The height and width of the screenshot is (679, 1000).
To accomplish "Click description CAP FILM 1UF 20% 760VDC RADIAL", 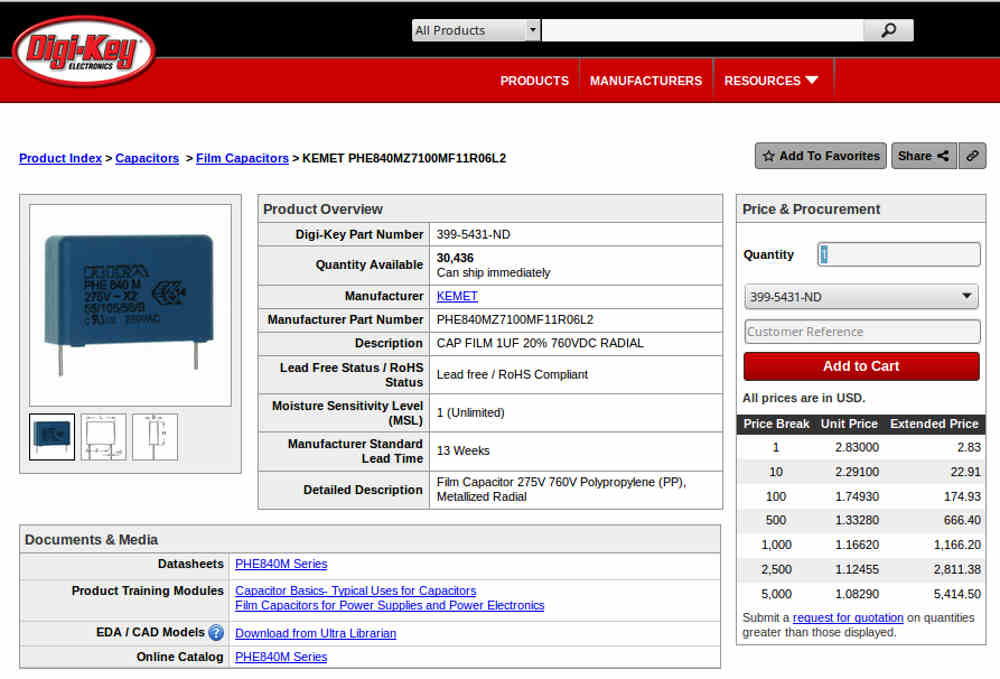I will point(540,343).
